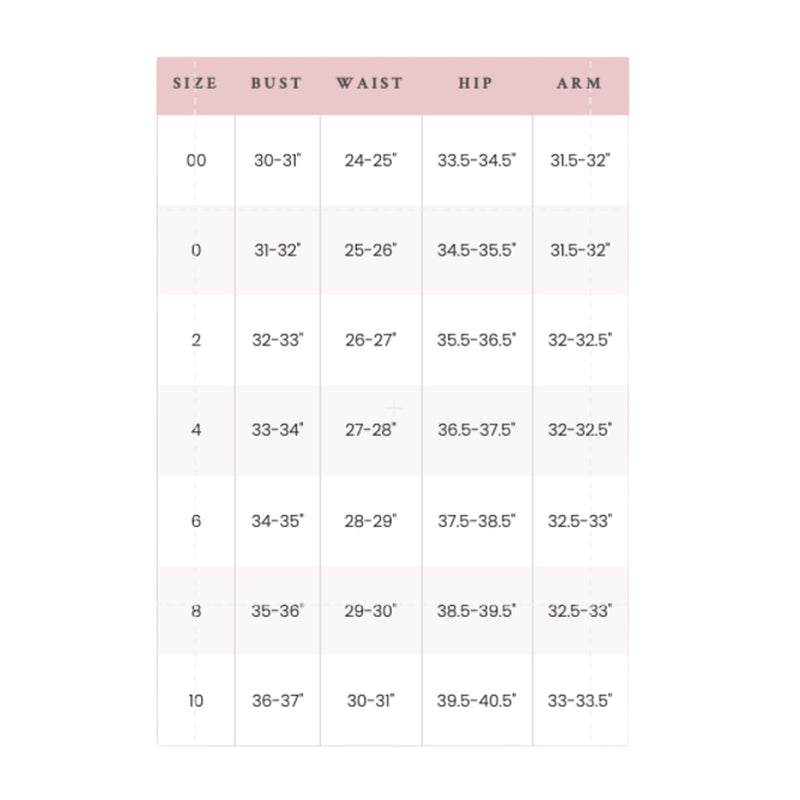Select the size 6 row label
Viewport: 800px width, 800px height.
pos(196,521)
